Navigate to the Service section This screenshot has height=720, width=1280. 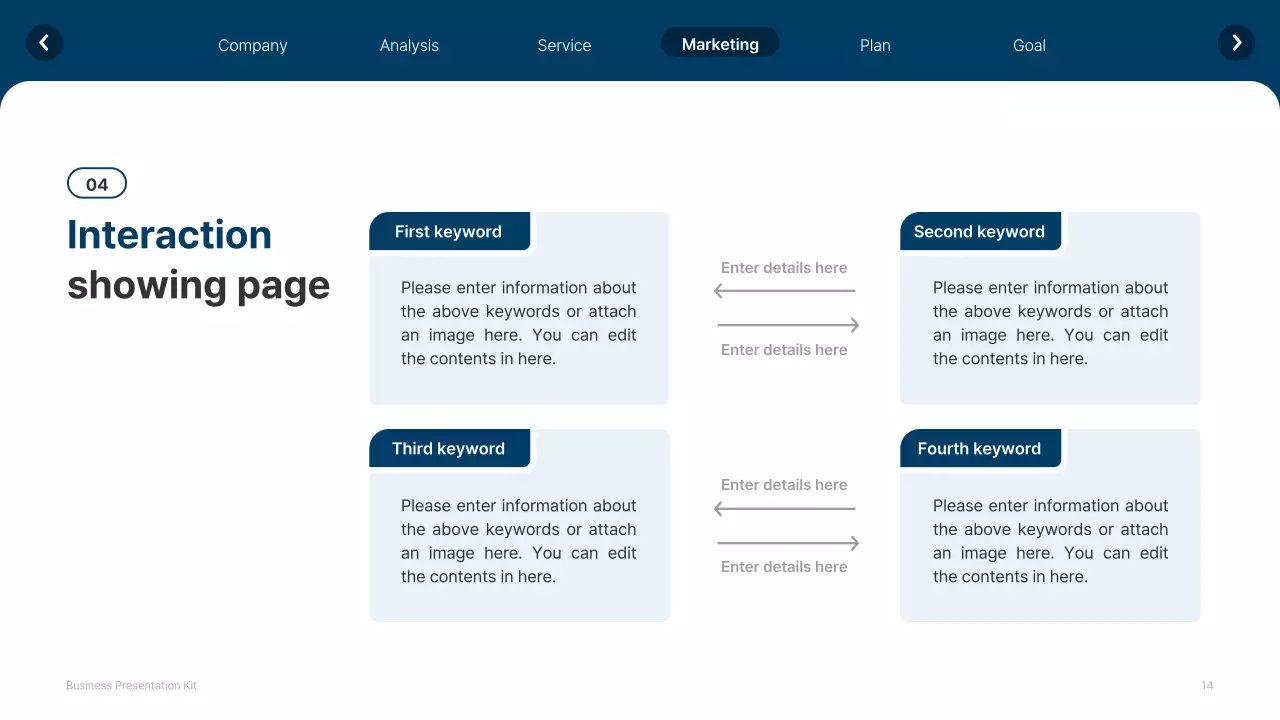(564, 45)
